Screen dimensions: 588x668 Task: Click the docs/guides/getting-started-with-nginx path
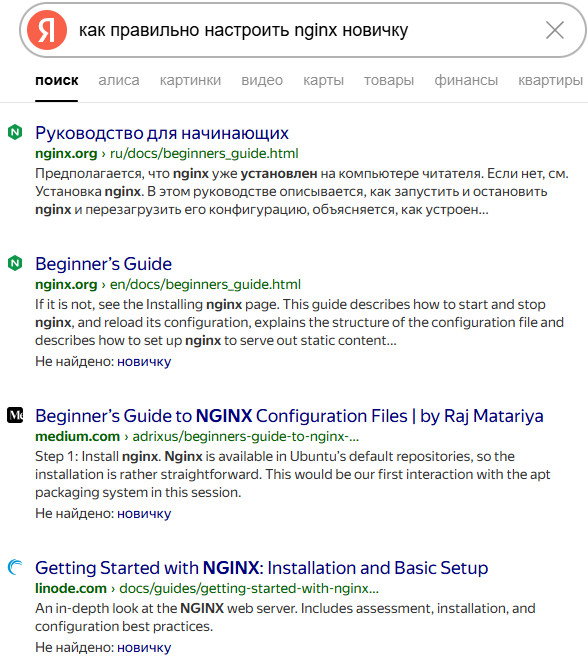[249, 588]
